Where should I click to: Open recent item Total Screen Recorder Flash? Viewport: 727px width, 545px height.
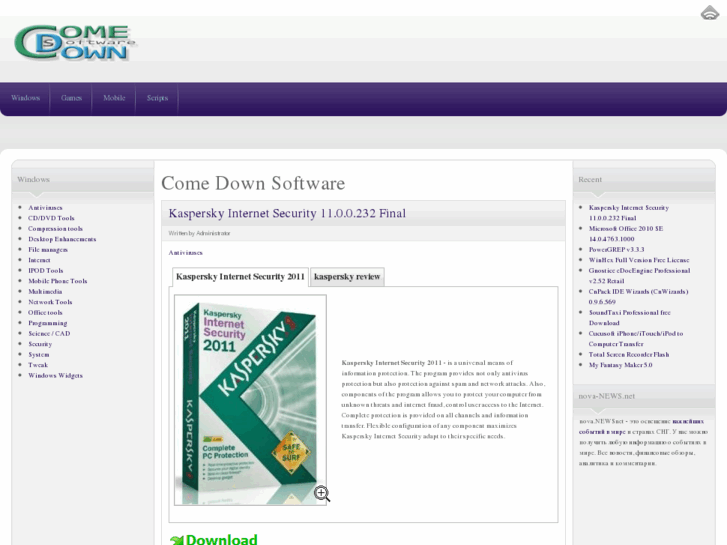pyautogui.click(x=629, y=354)
